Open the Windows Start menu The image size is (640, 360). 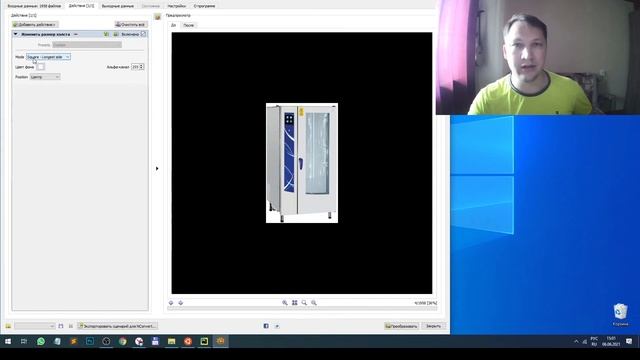pyautogui.click(x=8, y=341)
